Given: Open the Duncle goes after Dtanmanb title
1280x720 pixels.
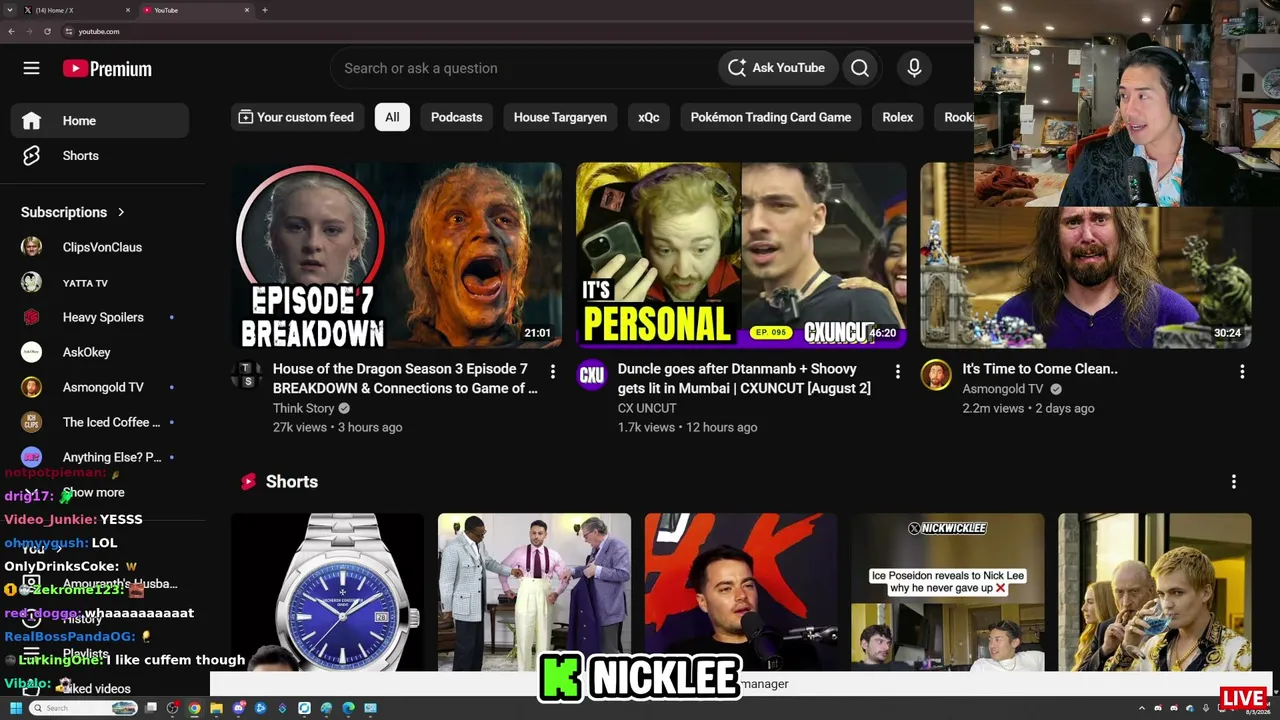Looking at the screenshot, I should pos(744,378).
